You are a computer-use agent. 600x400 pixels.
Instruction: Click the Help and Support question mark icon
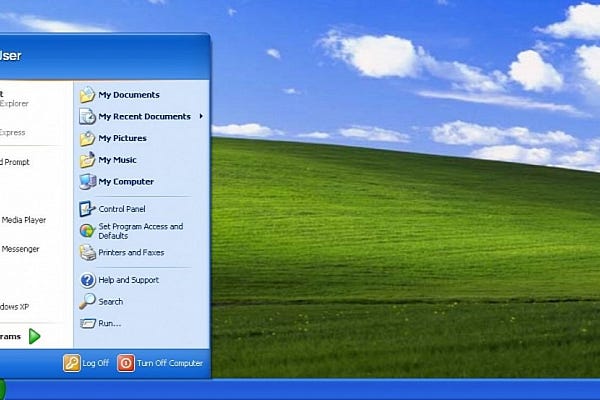(x=87, y=280)
